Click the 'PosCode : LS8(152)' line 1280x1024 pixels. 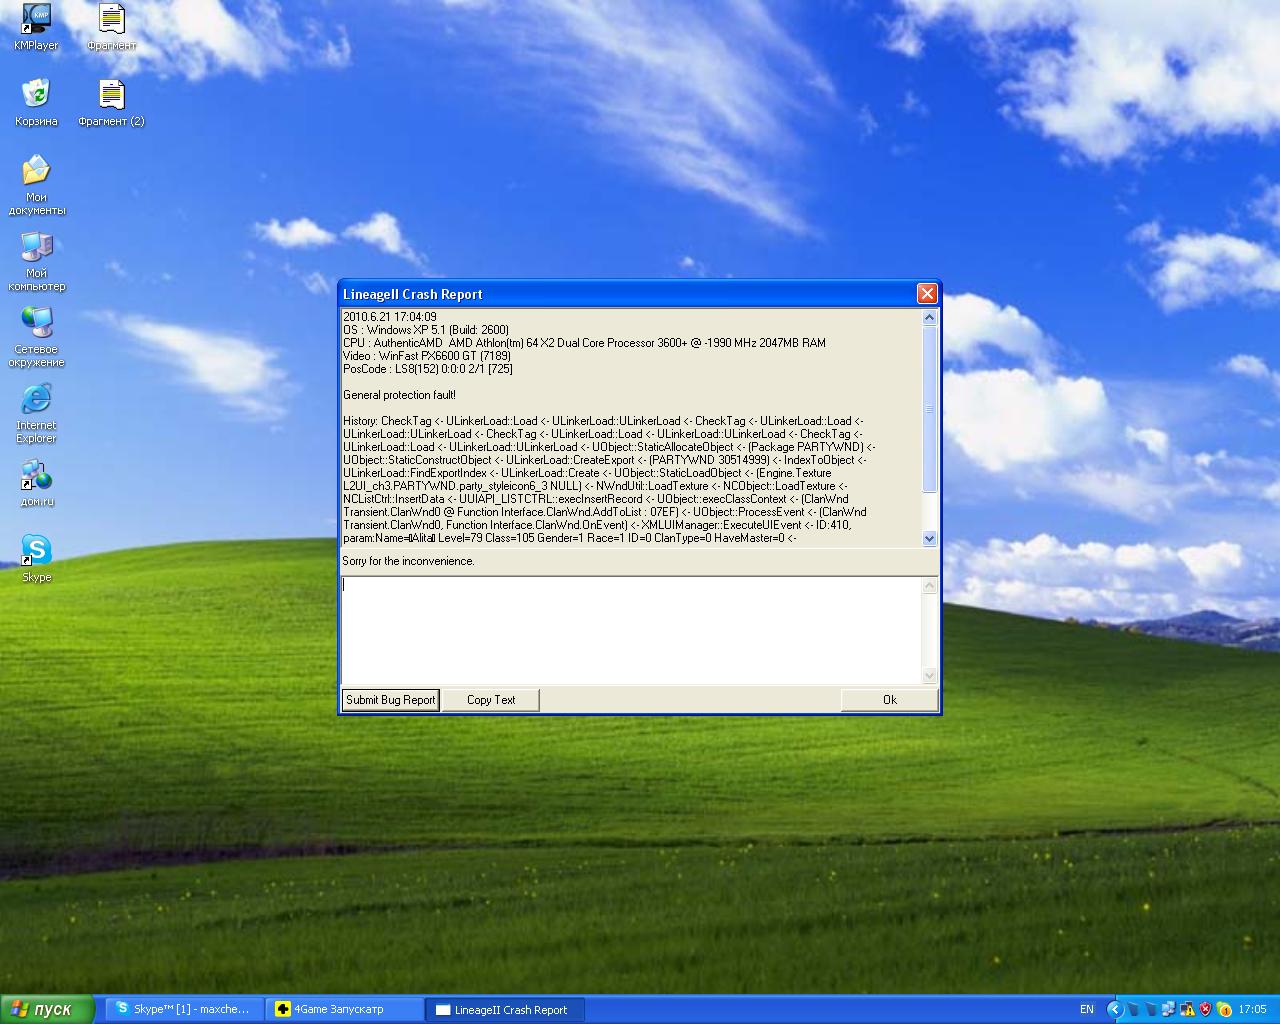[428, 369]
